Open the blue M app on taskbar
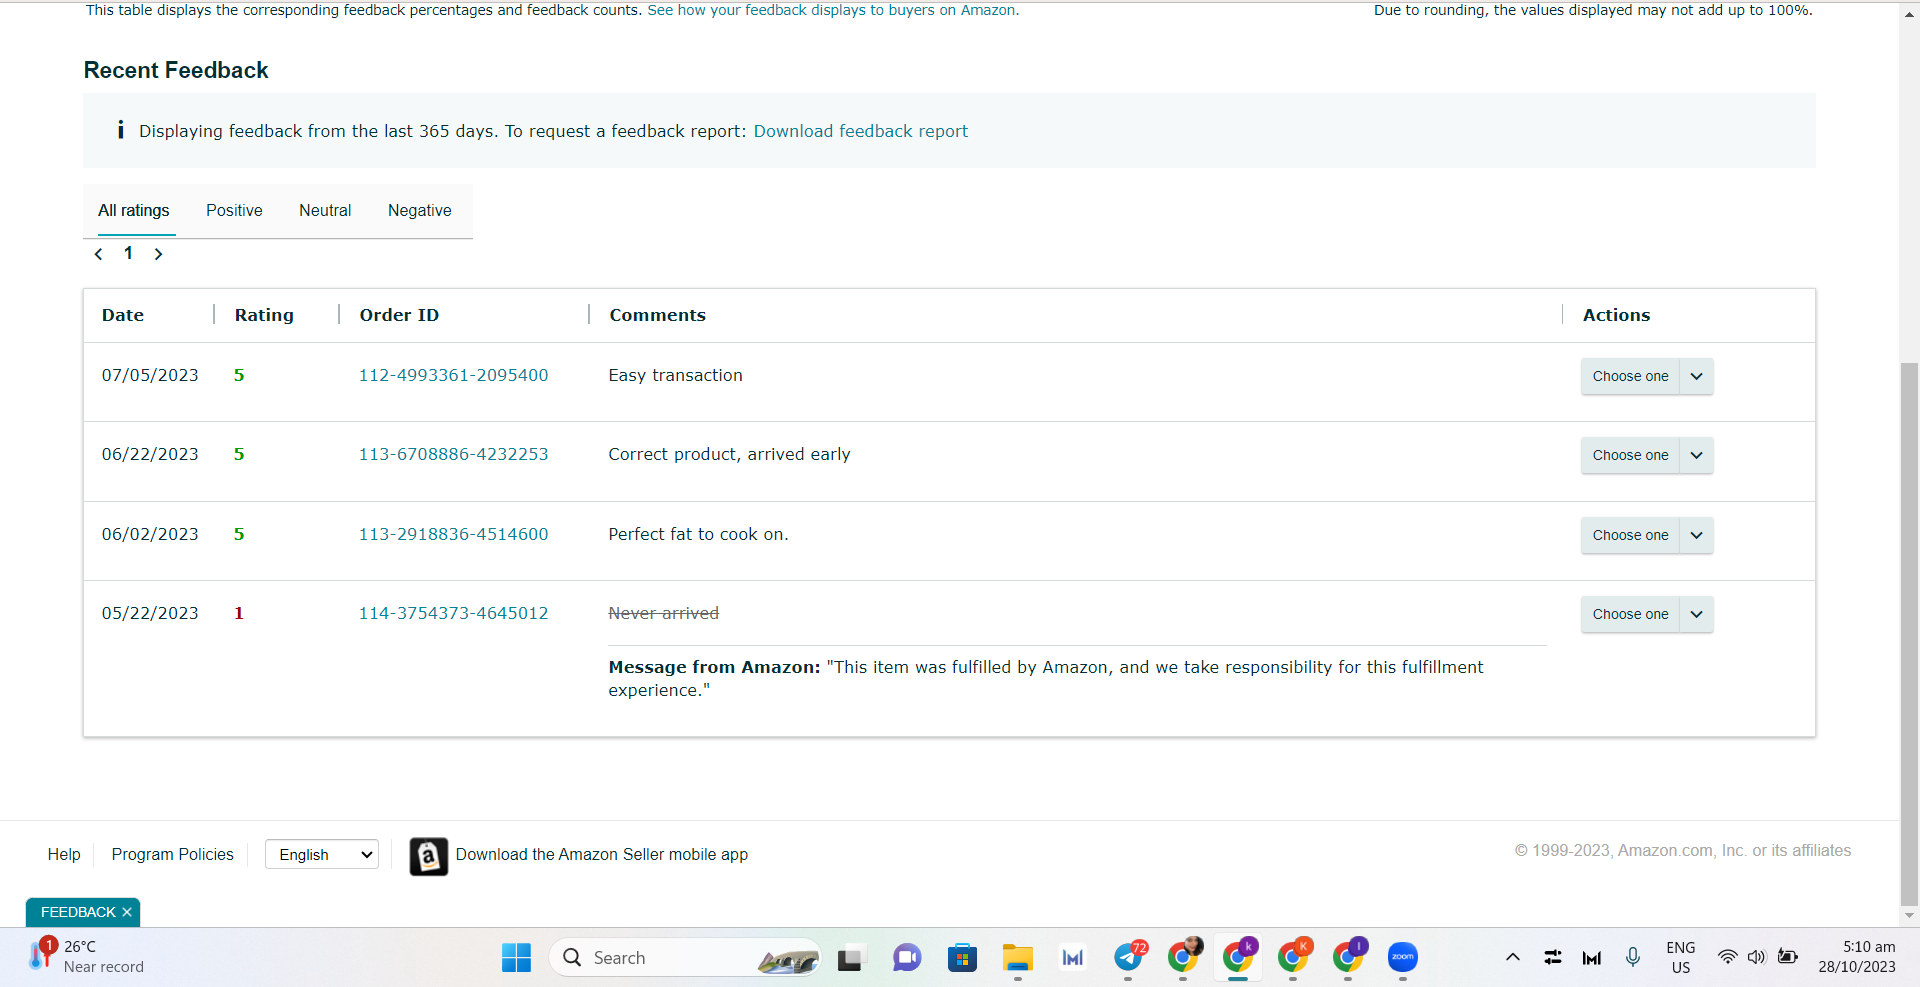This screenshot has height=987, width=1920. [1073, 958]
